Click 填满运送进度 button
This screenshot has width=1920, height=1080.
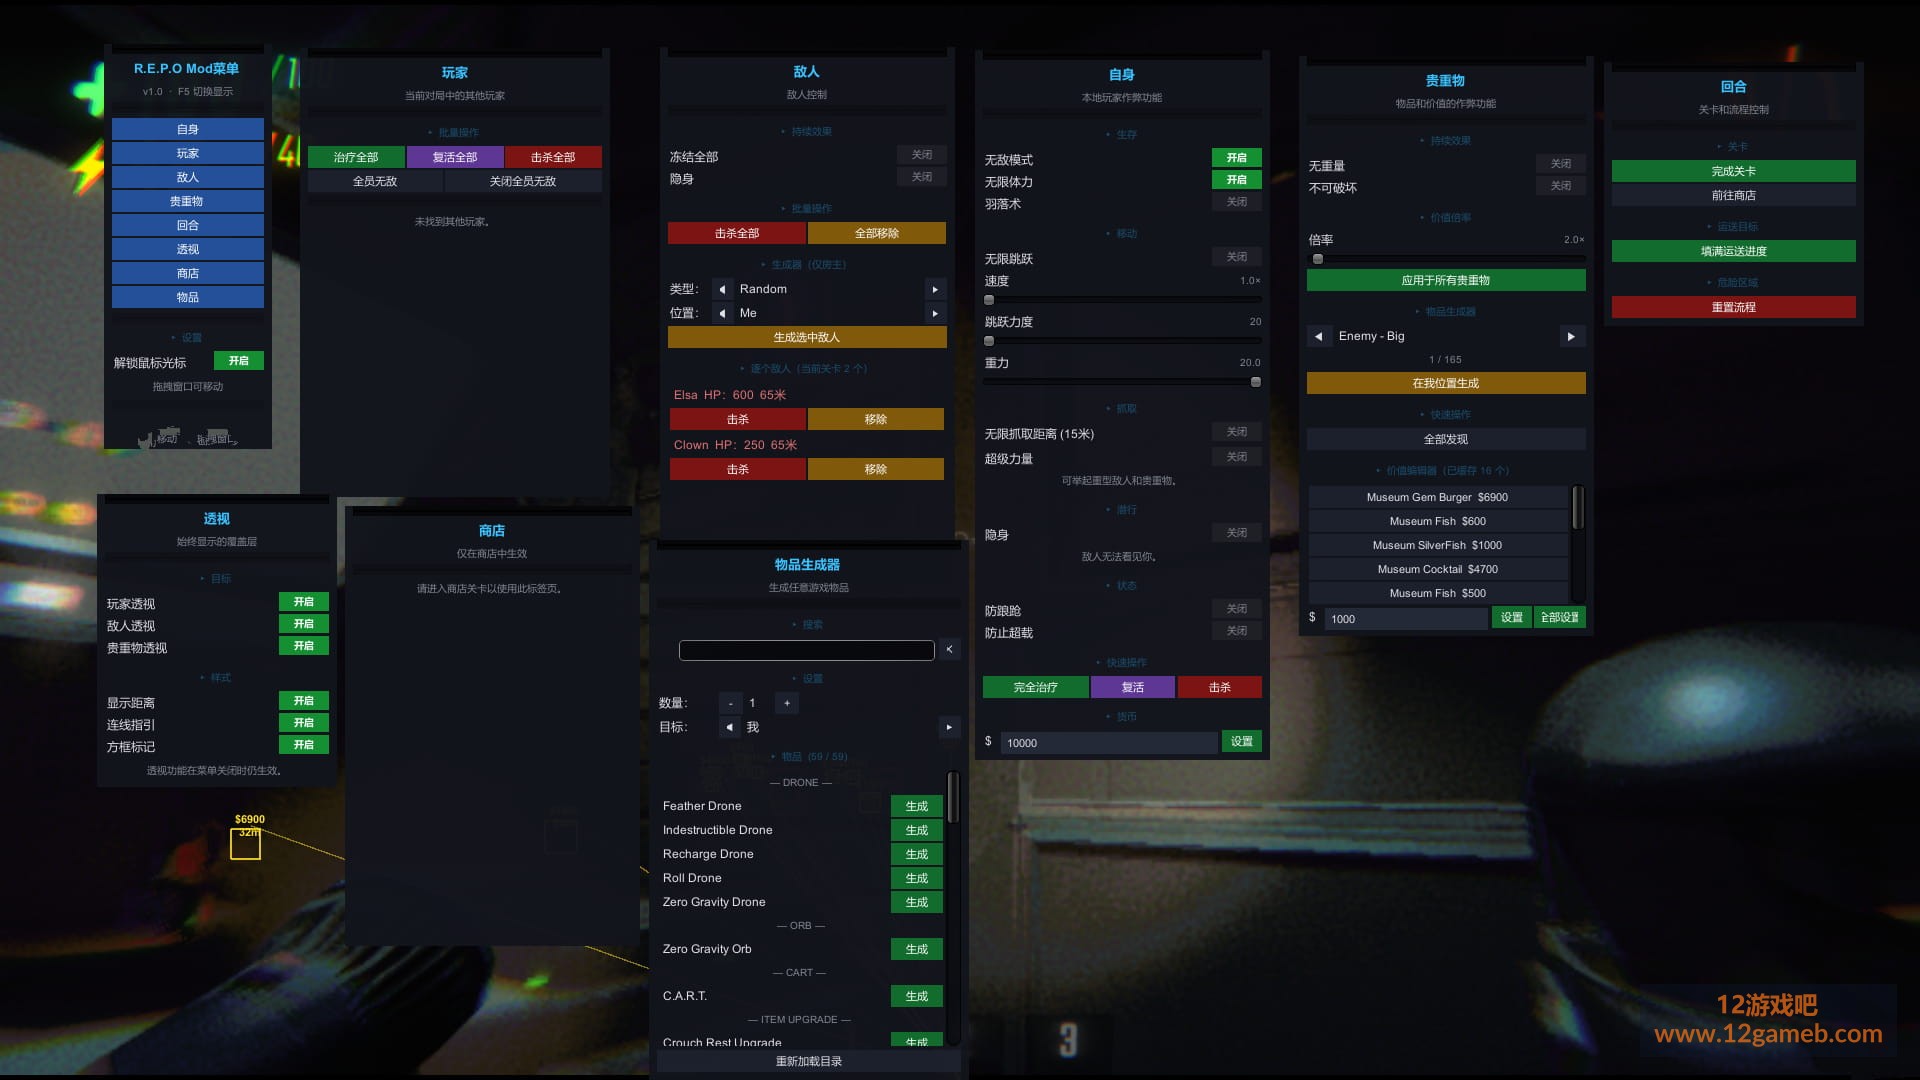[x=1734, y=251]
